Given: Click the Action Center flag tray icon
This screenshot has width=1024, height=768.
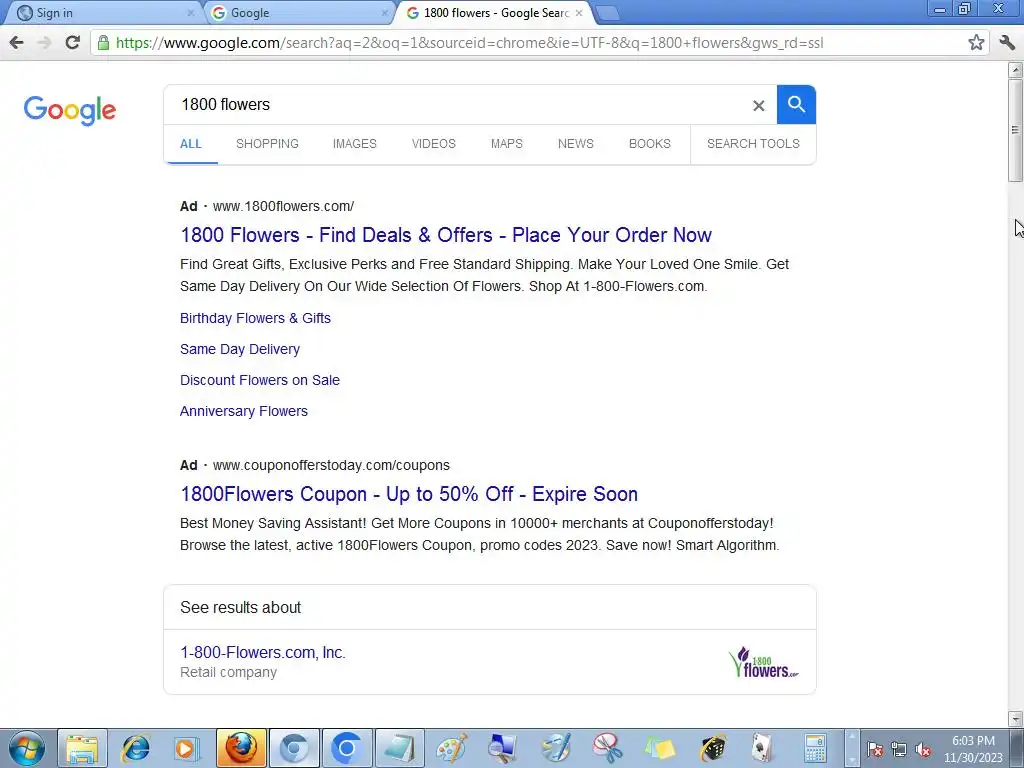Looking at the screenshot, I should coord(875,750).
